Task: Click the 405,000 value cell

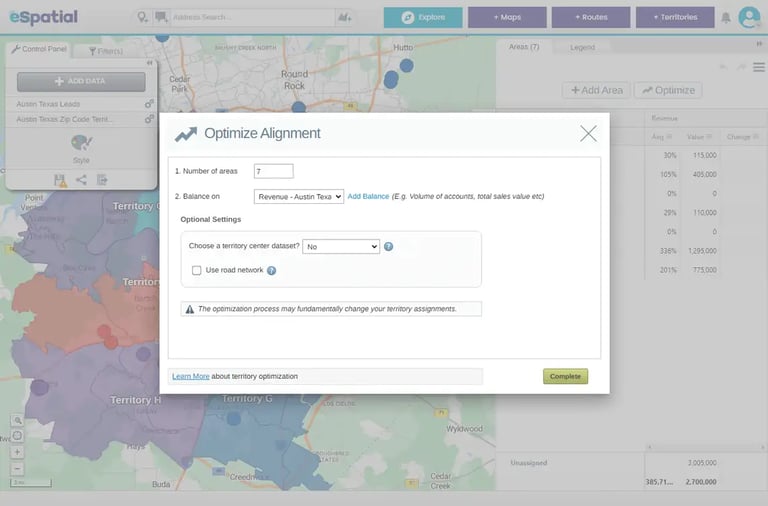Action: 704,174
